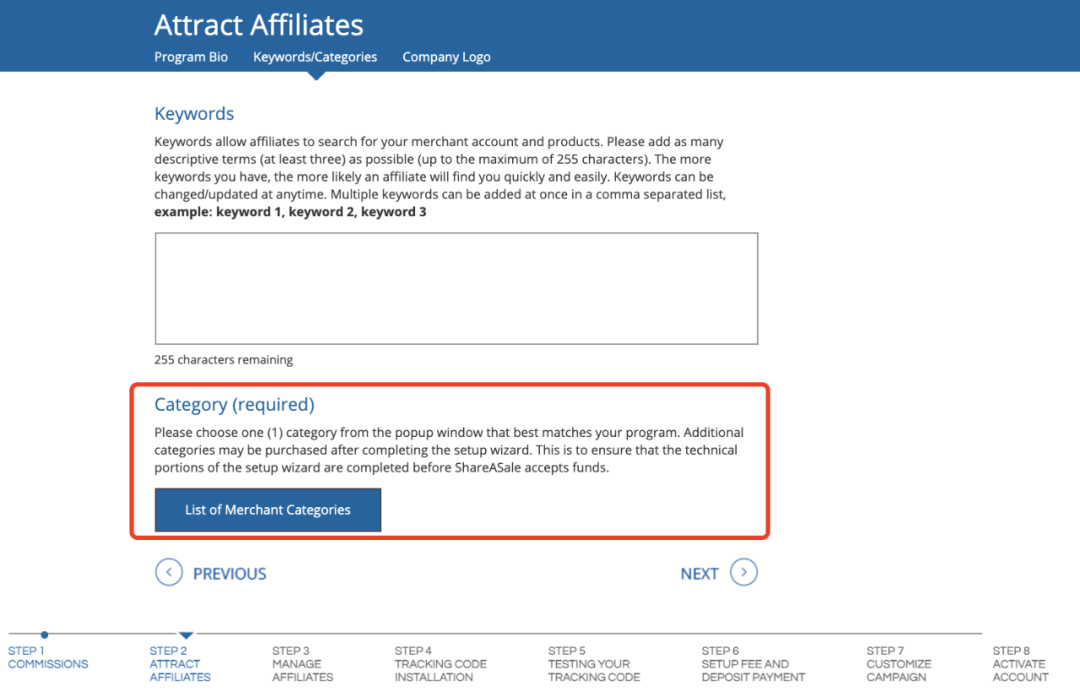
Task: Click the Step 2 triangle progress marker
Action: coord(186,635)
